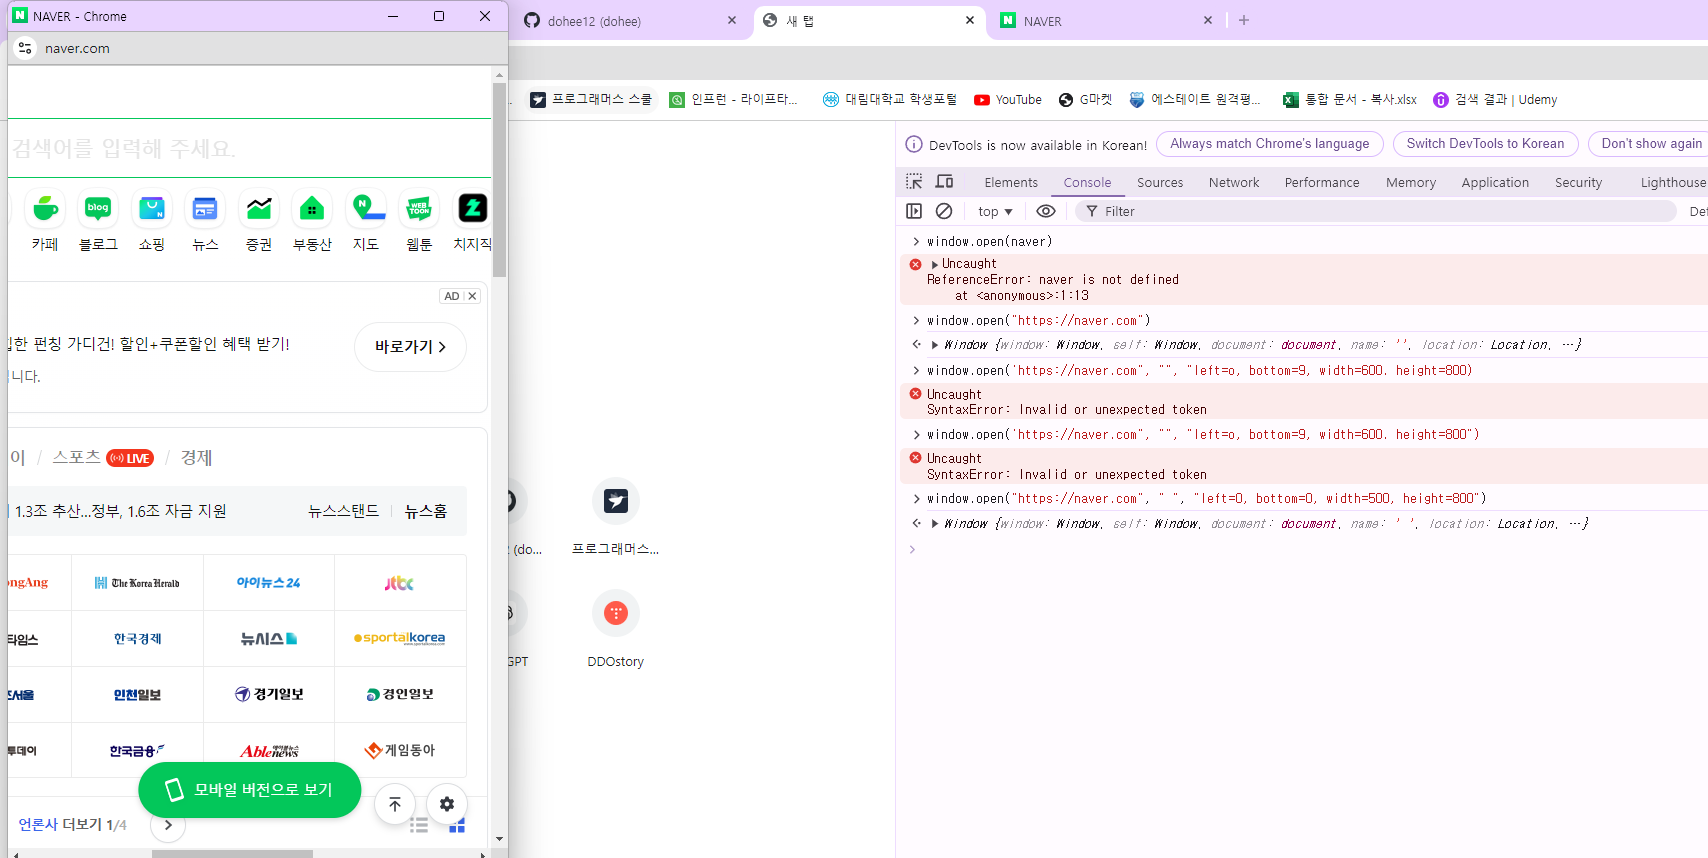Switch to the Application tab
The height and width of the screenshot is (858, 1708).
coord(1495,182)
